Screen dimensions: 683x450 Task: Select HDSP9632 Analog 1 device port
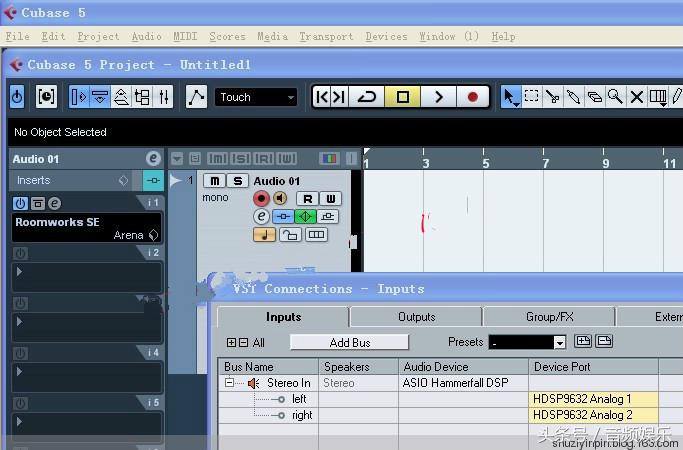coord(593,399)
